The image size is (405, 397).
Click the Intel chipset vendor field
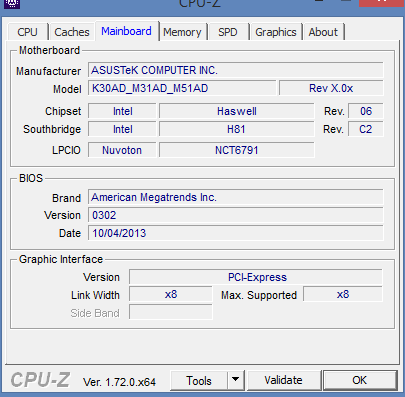pos(122,111)
